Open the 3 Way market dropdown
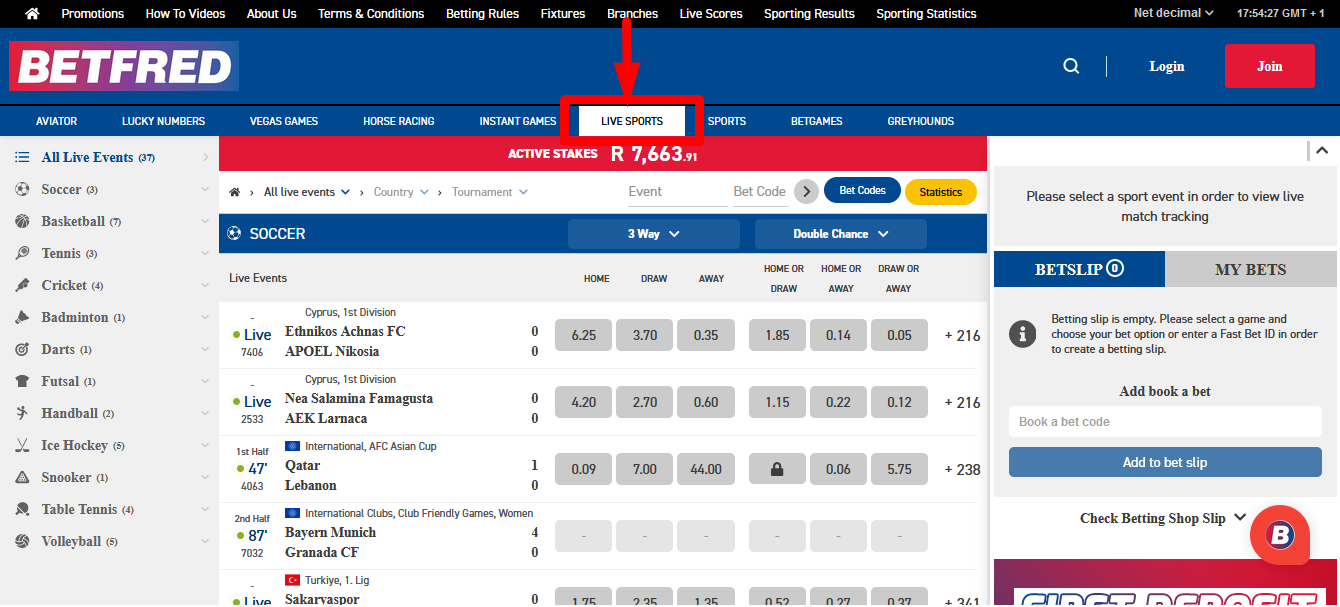This screenshot has height=607, width=1340. (x=654, y=234)
